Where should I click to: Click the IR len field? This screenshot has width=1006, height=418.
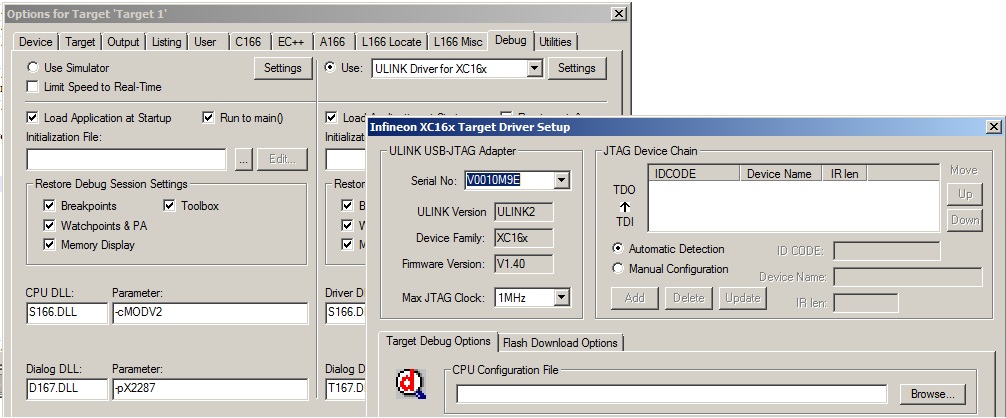click(x=865, y=303)
